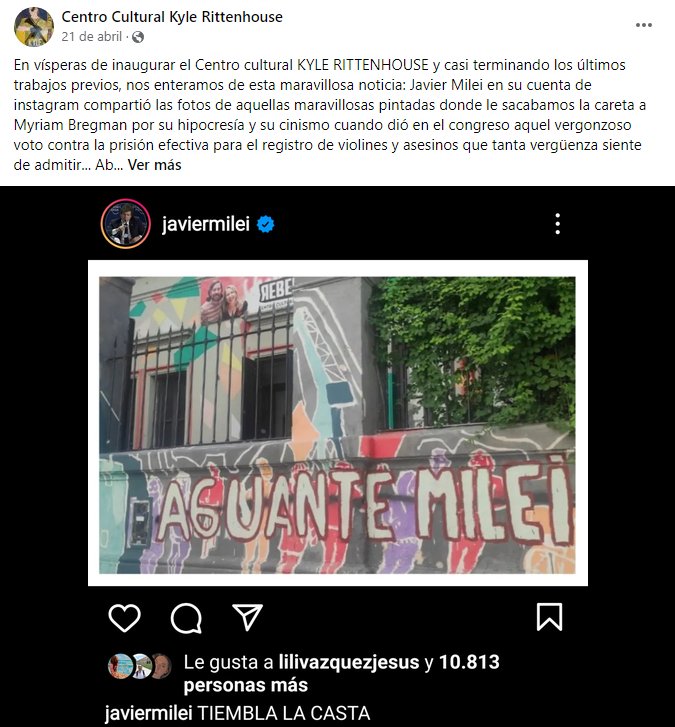Screen dimensions: 675x727
Task: Click javiermilei's blue verified badge
Action: 266,224
